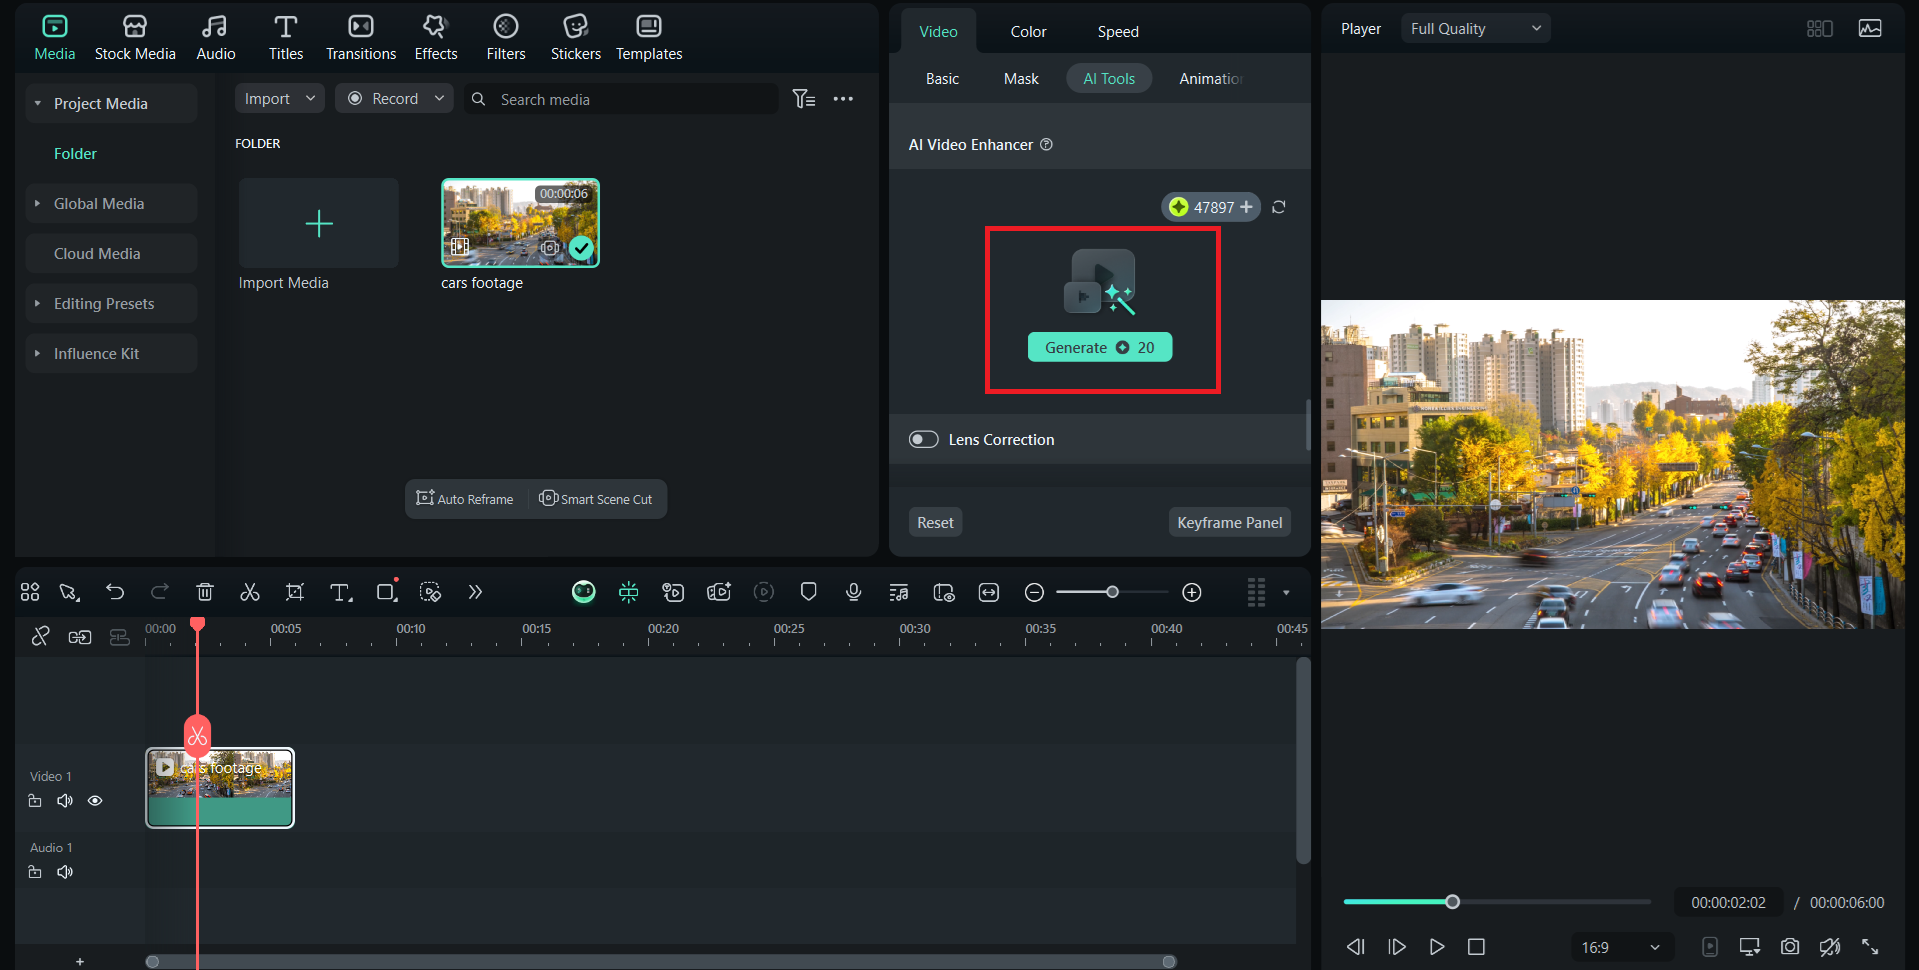The height and width of the screenshot is (970, 1919).
Task: Toggle the auto ripple icon
Action: click(x=80, y=637)
